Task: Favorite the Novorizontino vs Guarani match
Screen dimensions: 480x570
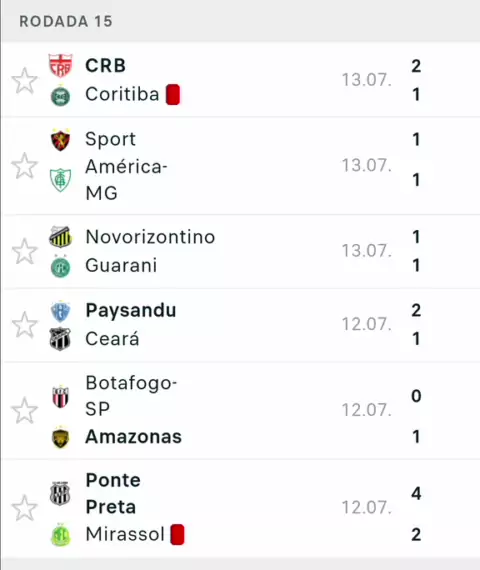Action: click(x=24, y=251)
